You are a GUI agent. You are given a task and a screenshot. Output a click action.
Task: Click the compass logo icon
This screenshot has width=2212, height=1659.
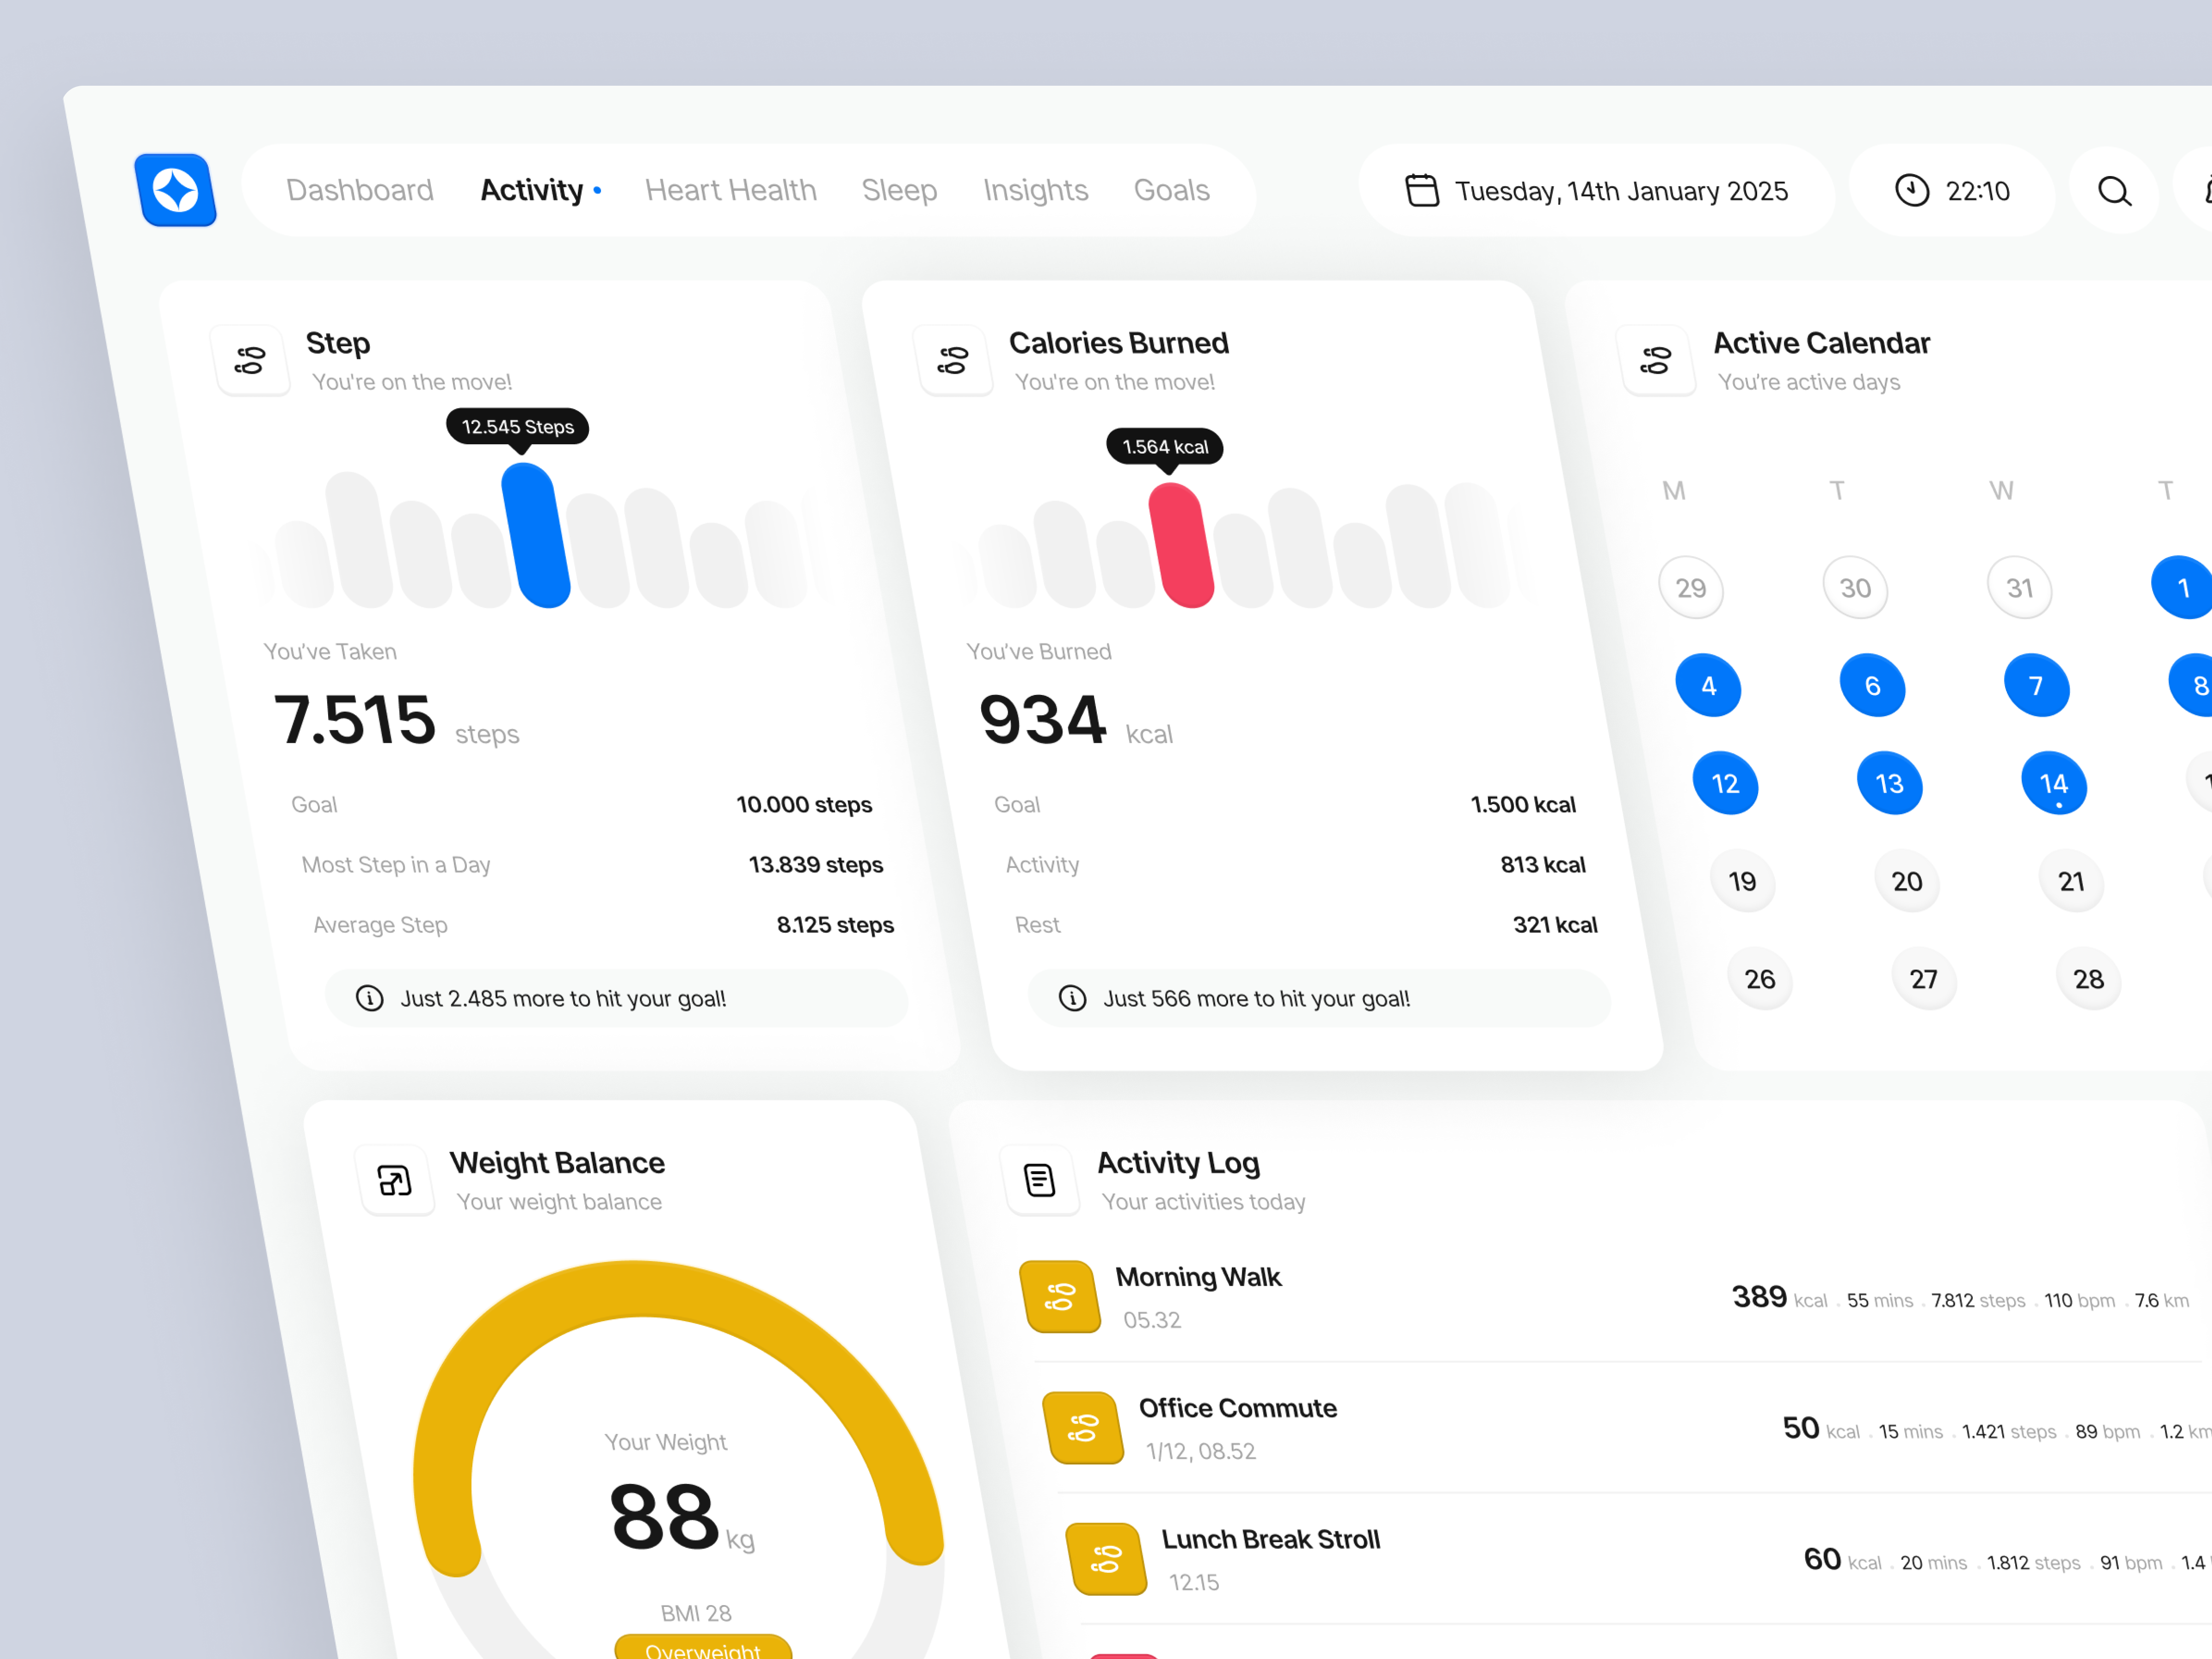176,190
